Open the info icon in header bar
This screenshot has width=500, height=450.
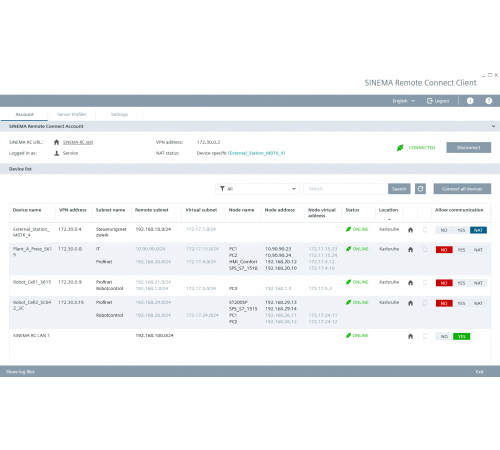[470, 101]
